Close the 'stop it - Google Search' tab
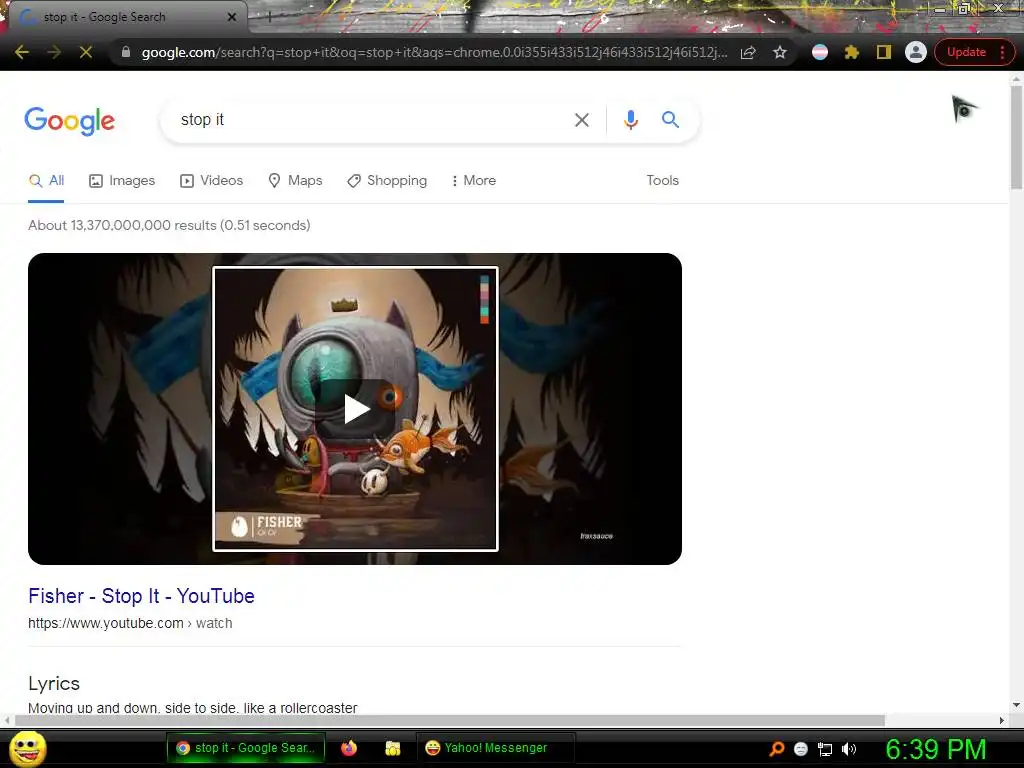Image resolution: width=1024 pixels, height=768 pixels. pos(232,17)
